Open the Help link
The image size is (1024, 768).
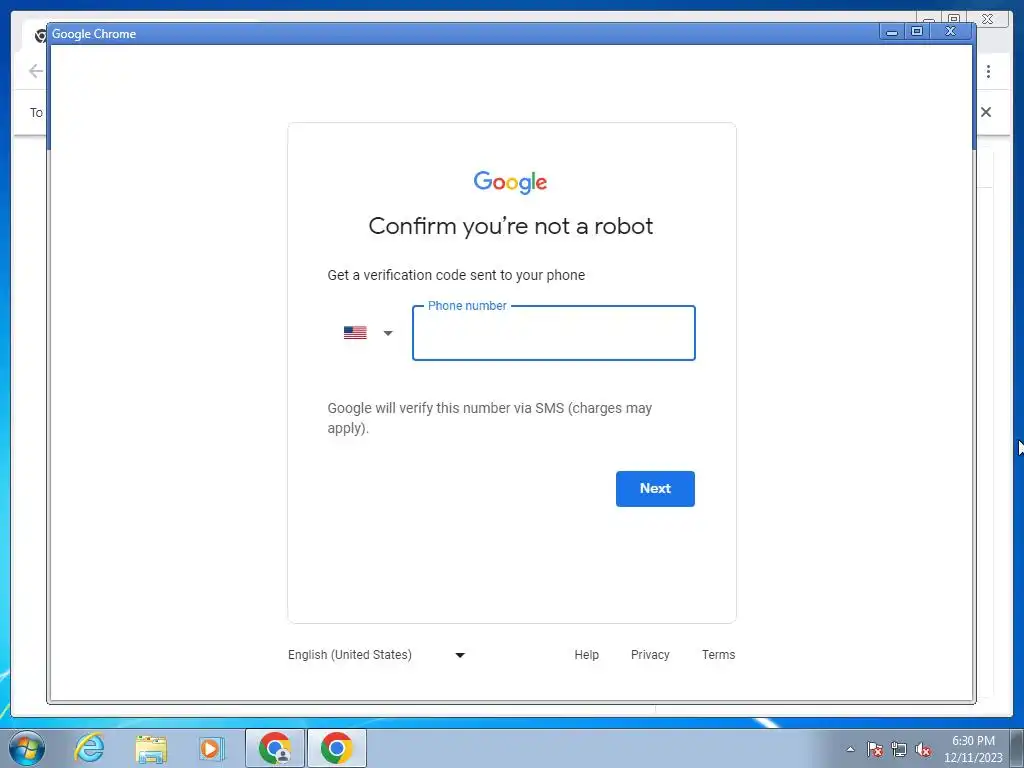586,655
